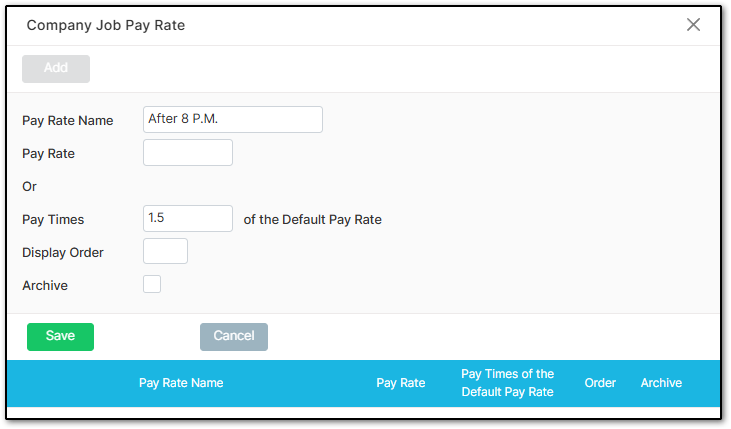Tick the Archive checkbox
This screenshot has width=731, height=429.
point(152,284)
